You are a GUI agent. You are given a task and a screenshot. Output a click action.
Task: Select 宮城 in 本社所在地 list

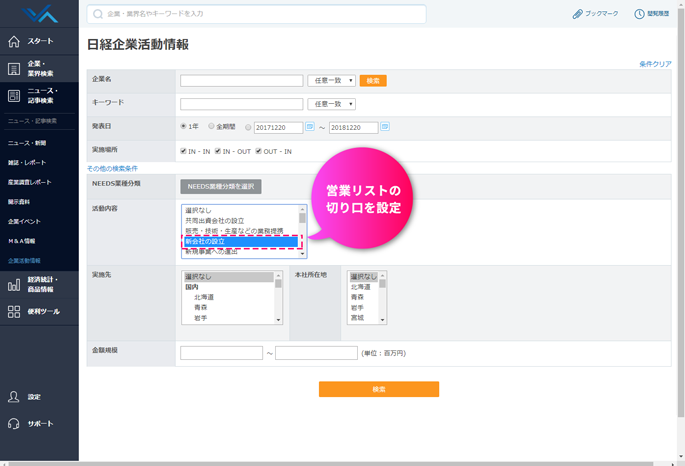pyautogui.click(x=357, y=318)
